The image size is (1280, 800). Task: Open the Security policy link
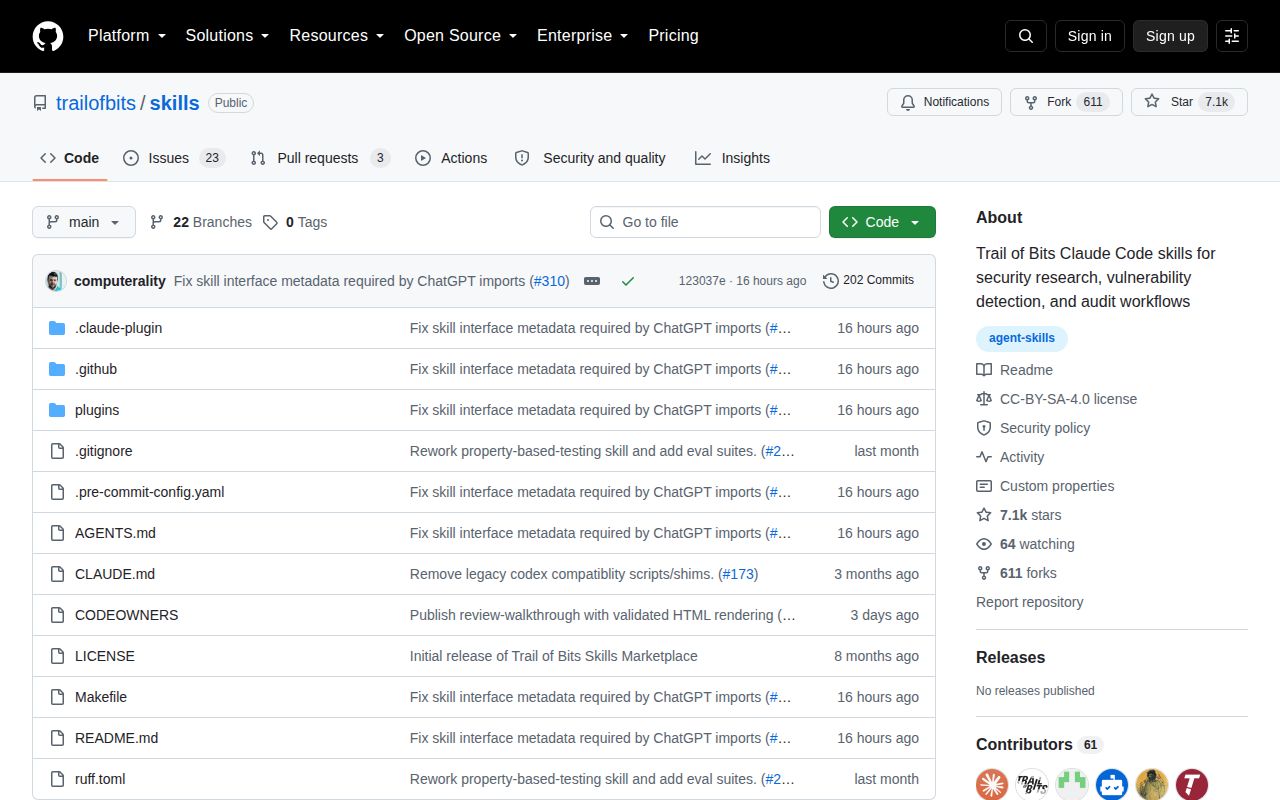point(1033,428)
